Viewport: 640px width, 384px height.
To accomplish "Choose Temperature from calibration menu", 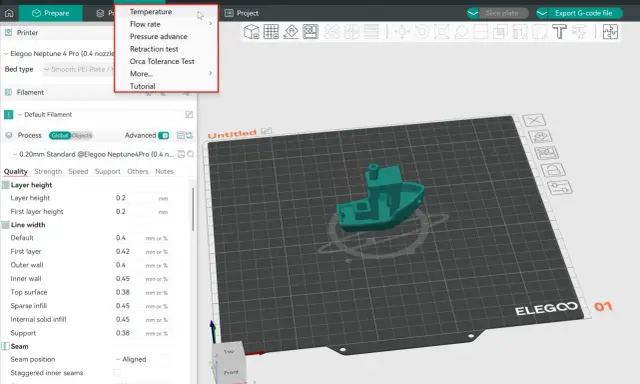I will pyautogui.click(x=166, y=12).
